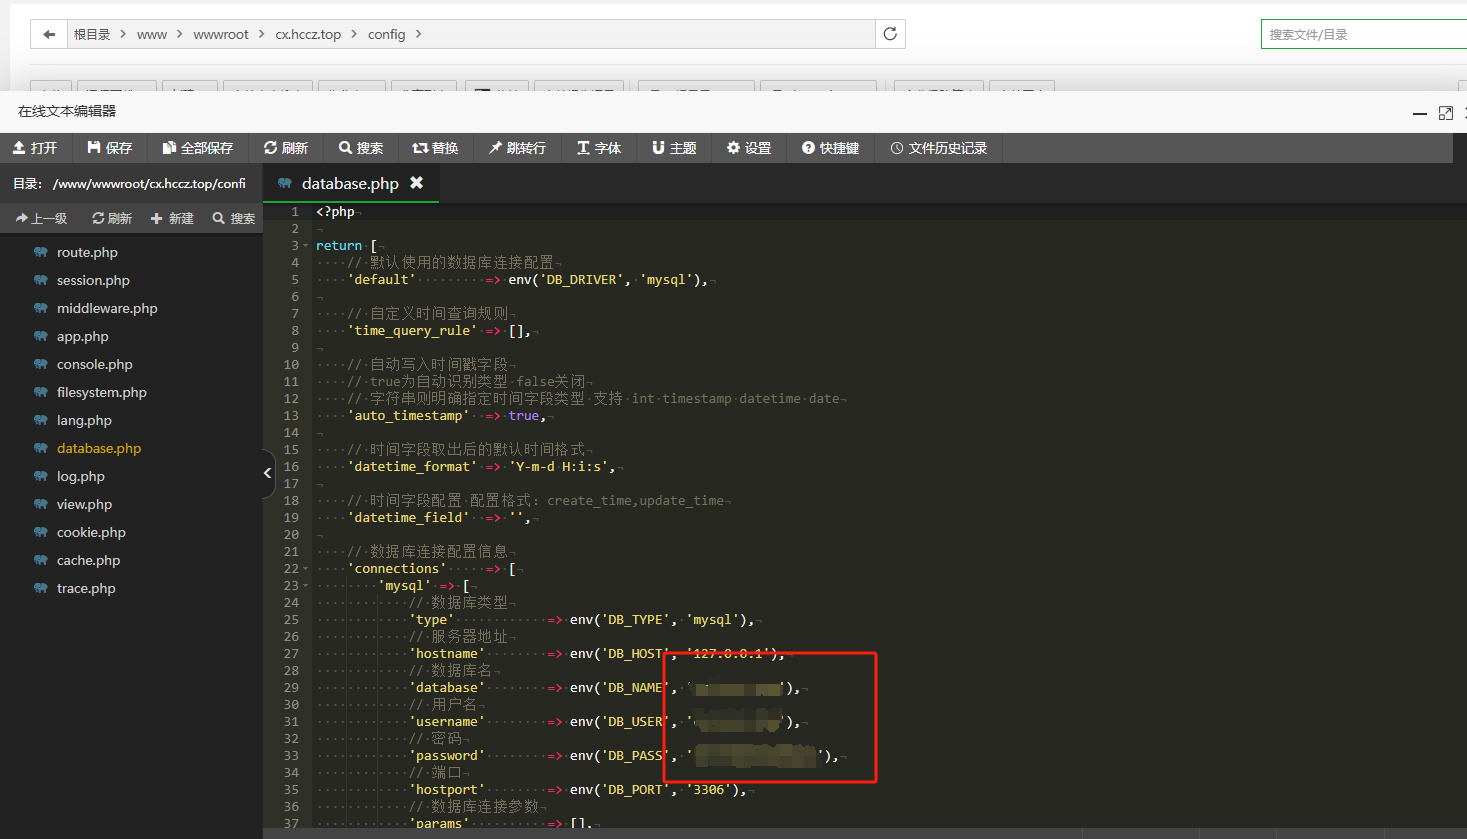Fold code block at line 22
Viewport: 1467px width, 839px height.
pyautogui.click(x=306, y=569)
